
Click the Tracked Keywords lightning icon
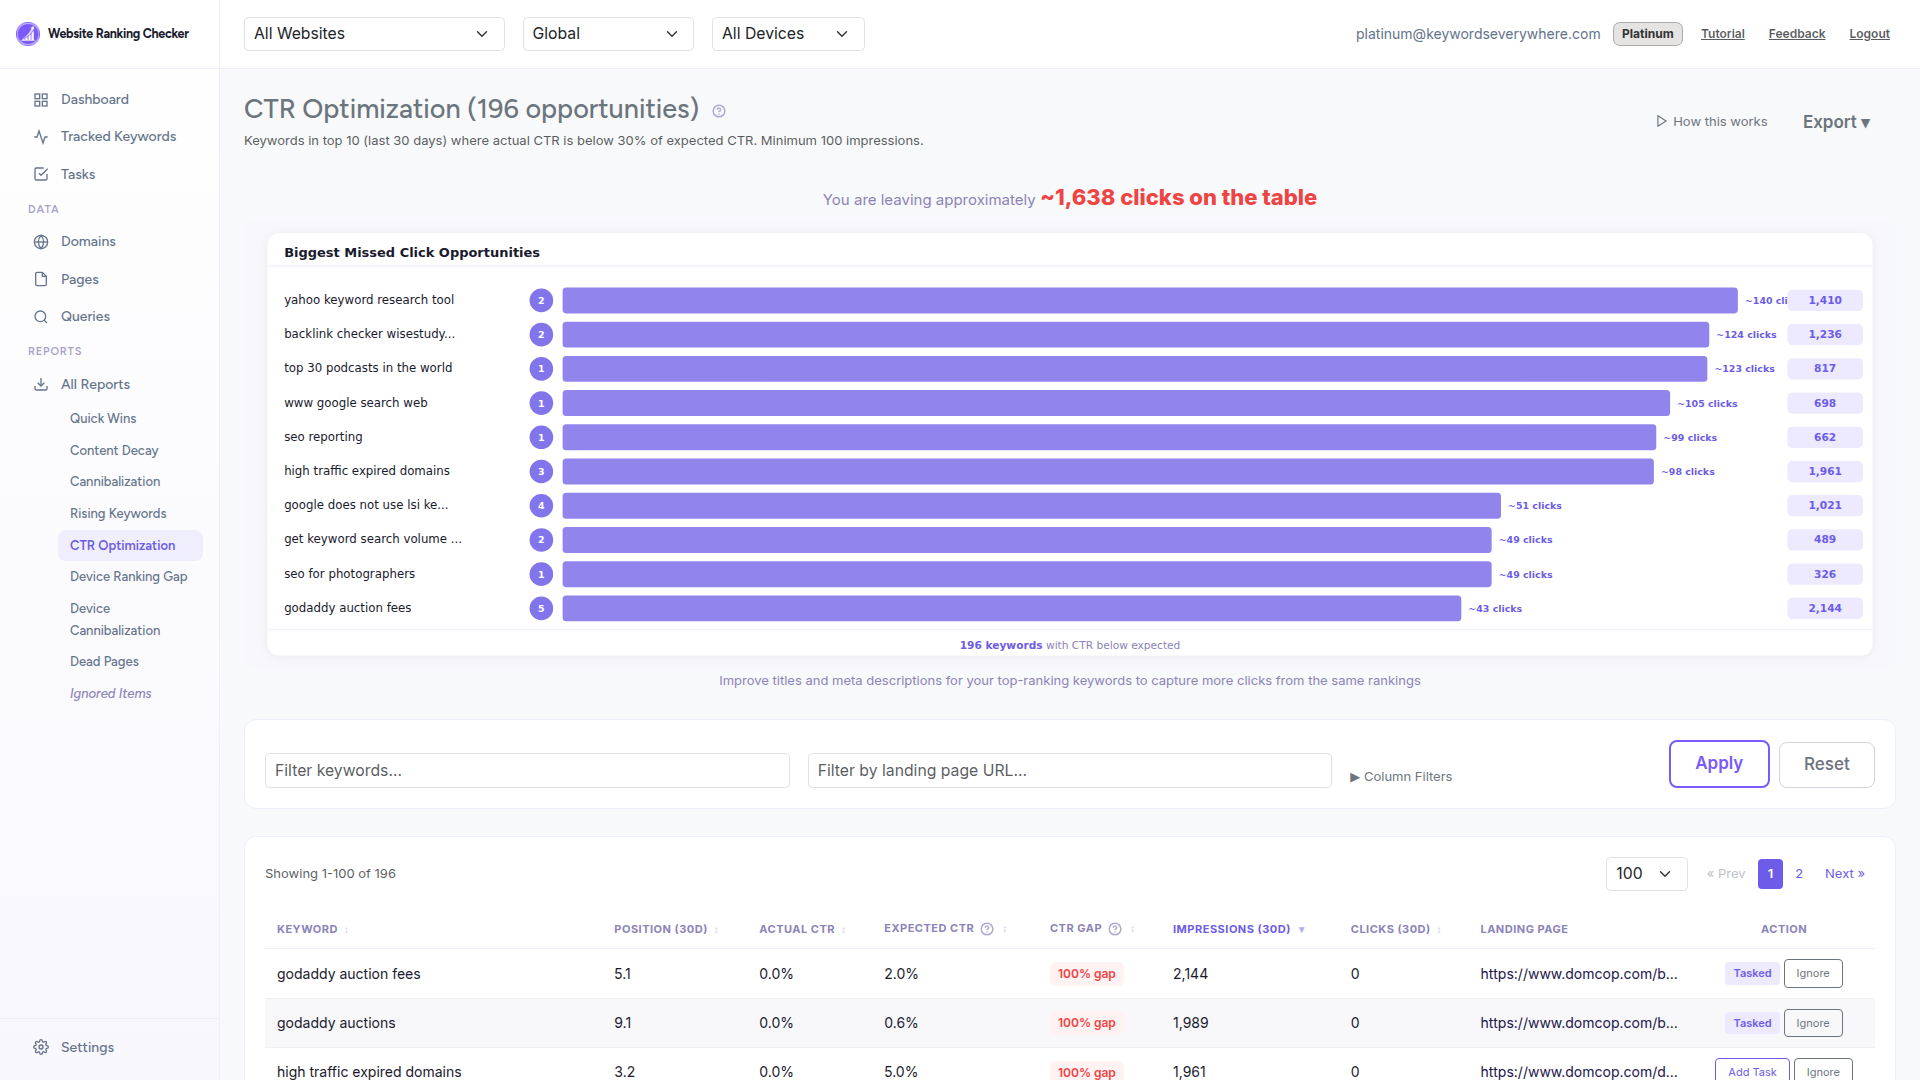[41, 136]
